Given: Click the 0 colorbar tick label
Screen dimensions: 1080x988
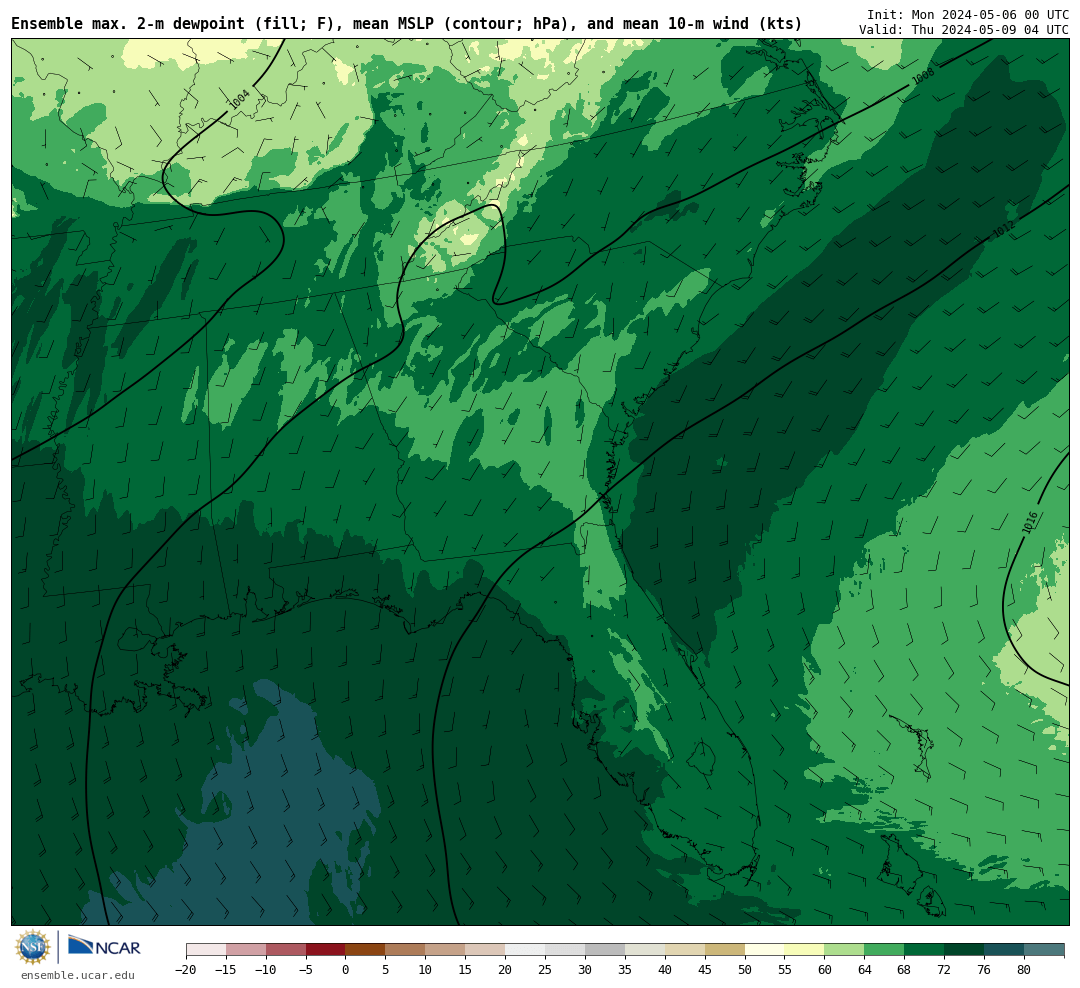Looking at the screenshot, I should tap(345, 969).
